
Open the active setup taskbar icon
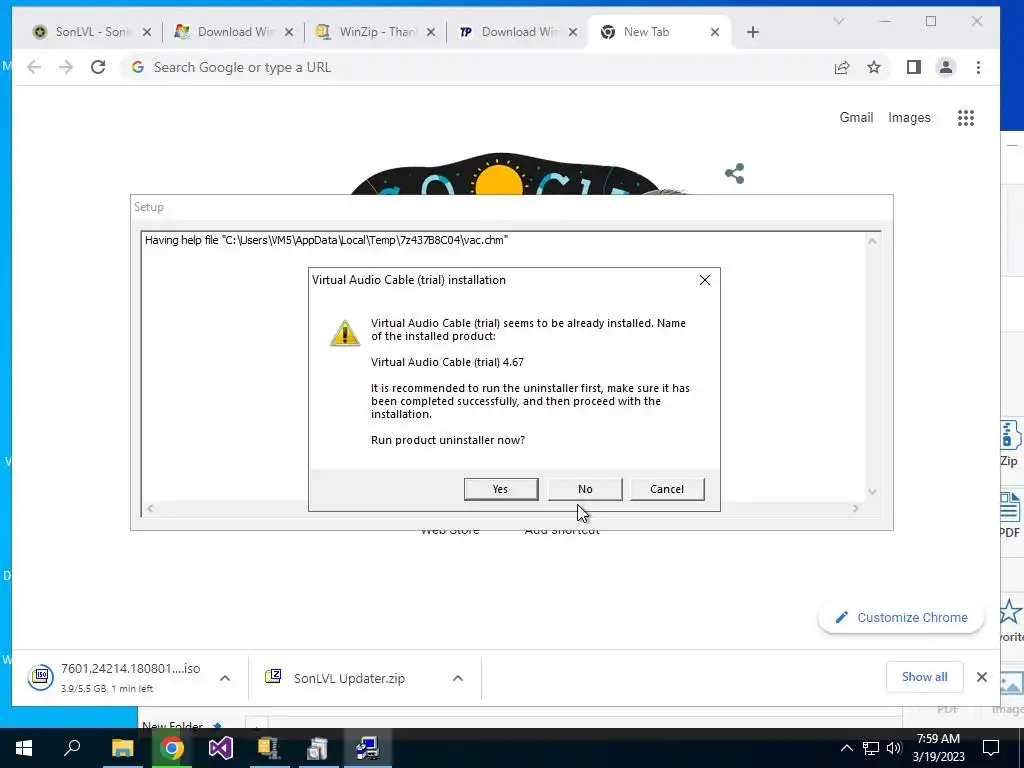click(368, 748)
